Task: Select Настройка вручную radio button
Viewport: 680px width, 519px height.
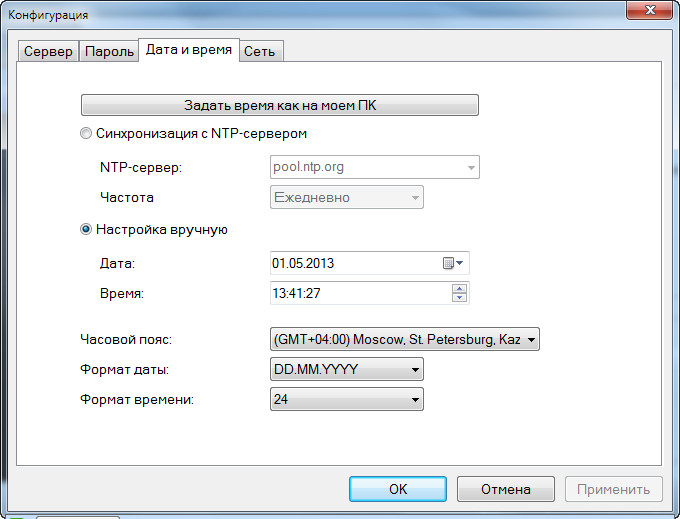Action: point(86,229)
